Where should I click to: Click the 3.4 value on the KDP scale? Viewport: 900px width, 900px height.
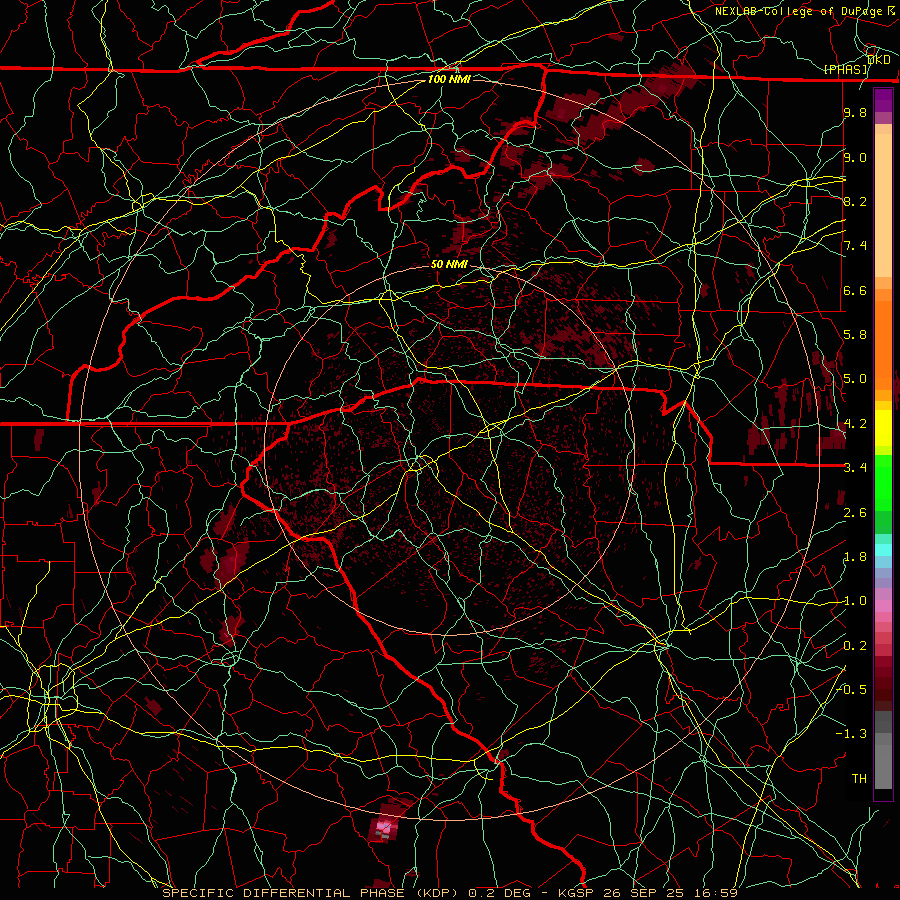point(855,468)
